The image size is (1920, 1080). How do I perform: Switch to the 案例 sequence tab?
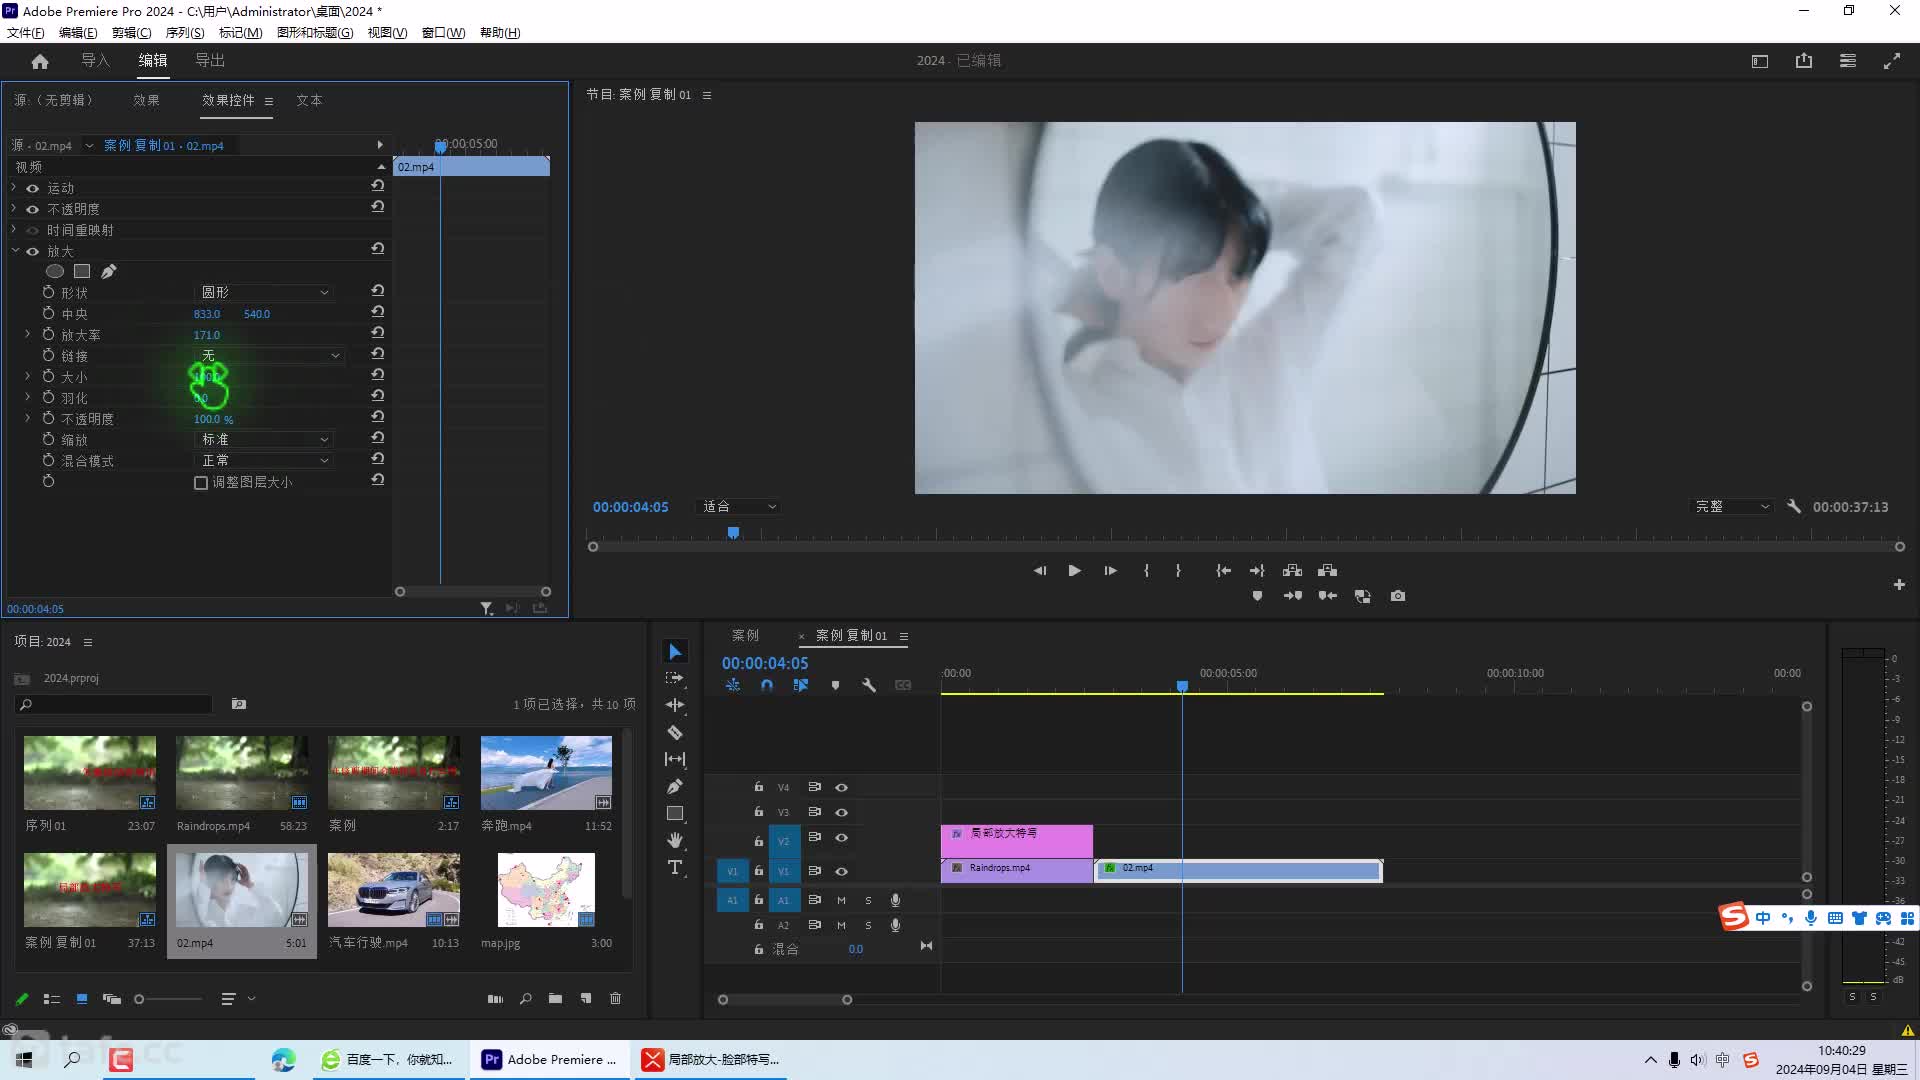(x=745, y=635)
